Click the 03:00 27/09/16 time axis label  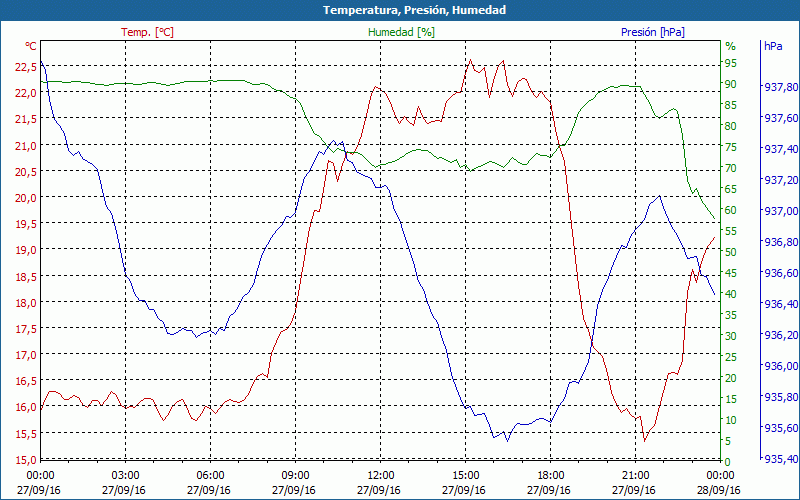pos(125,484)
